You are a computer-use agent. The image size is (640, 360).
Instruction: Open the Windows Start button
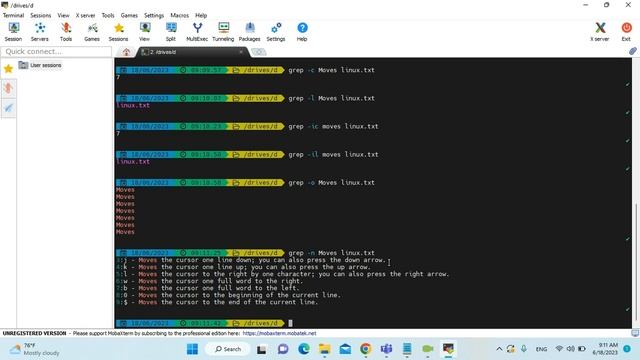click(192, 349)
